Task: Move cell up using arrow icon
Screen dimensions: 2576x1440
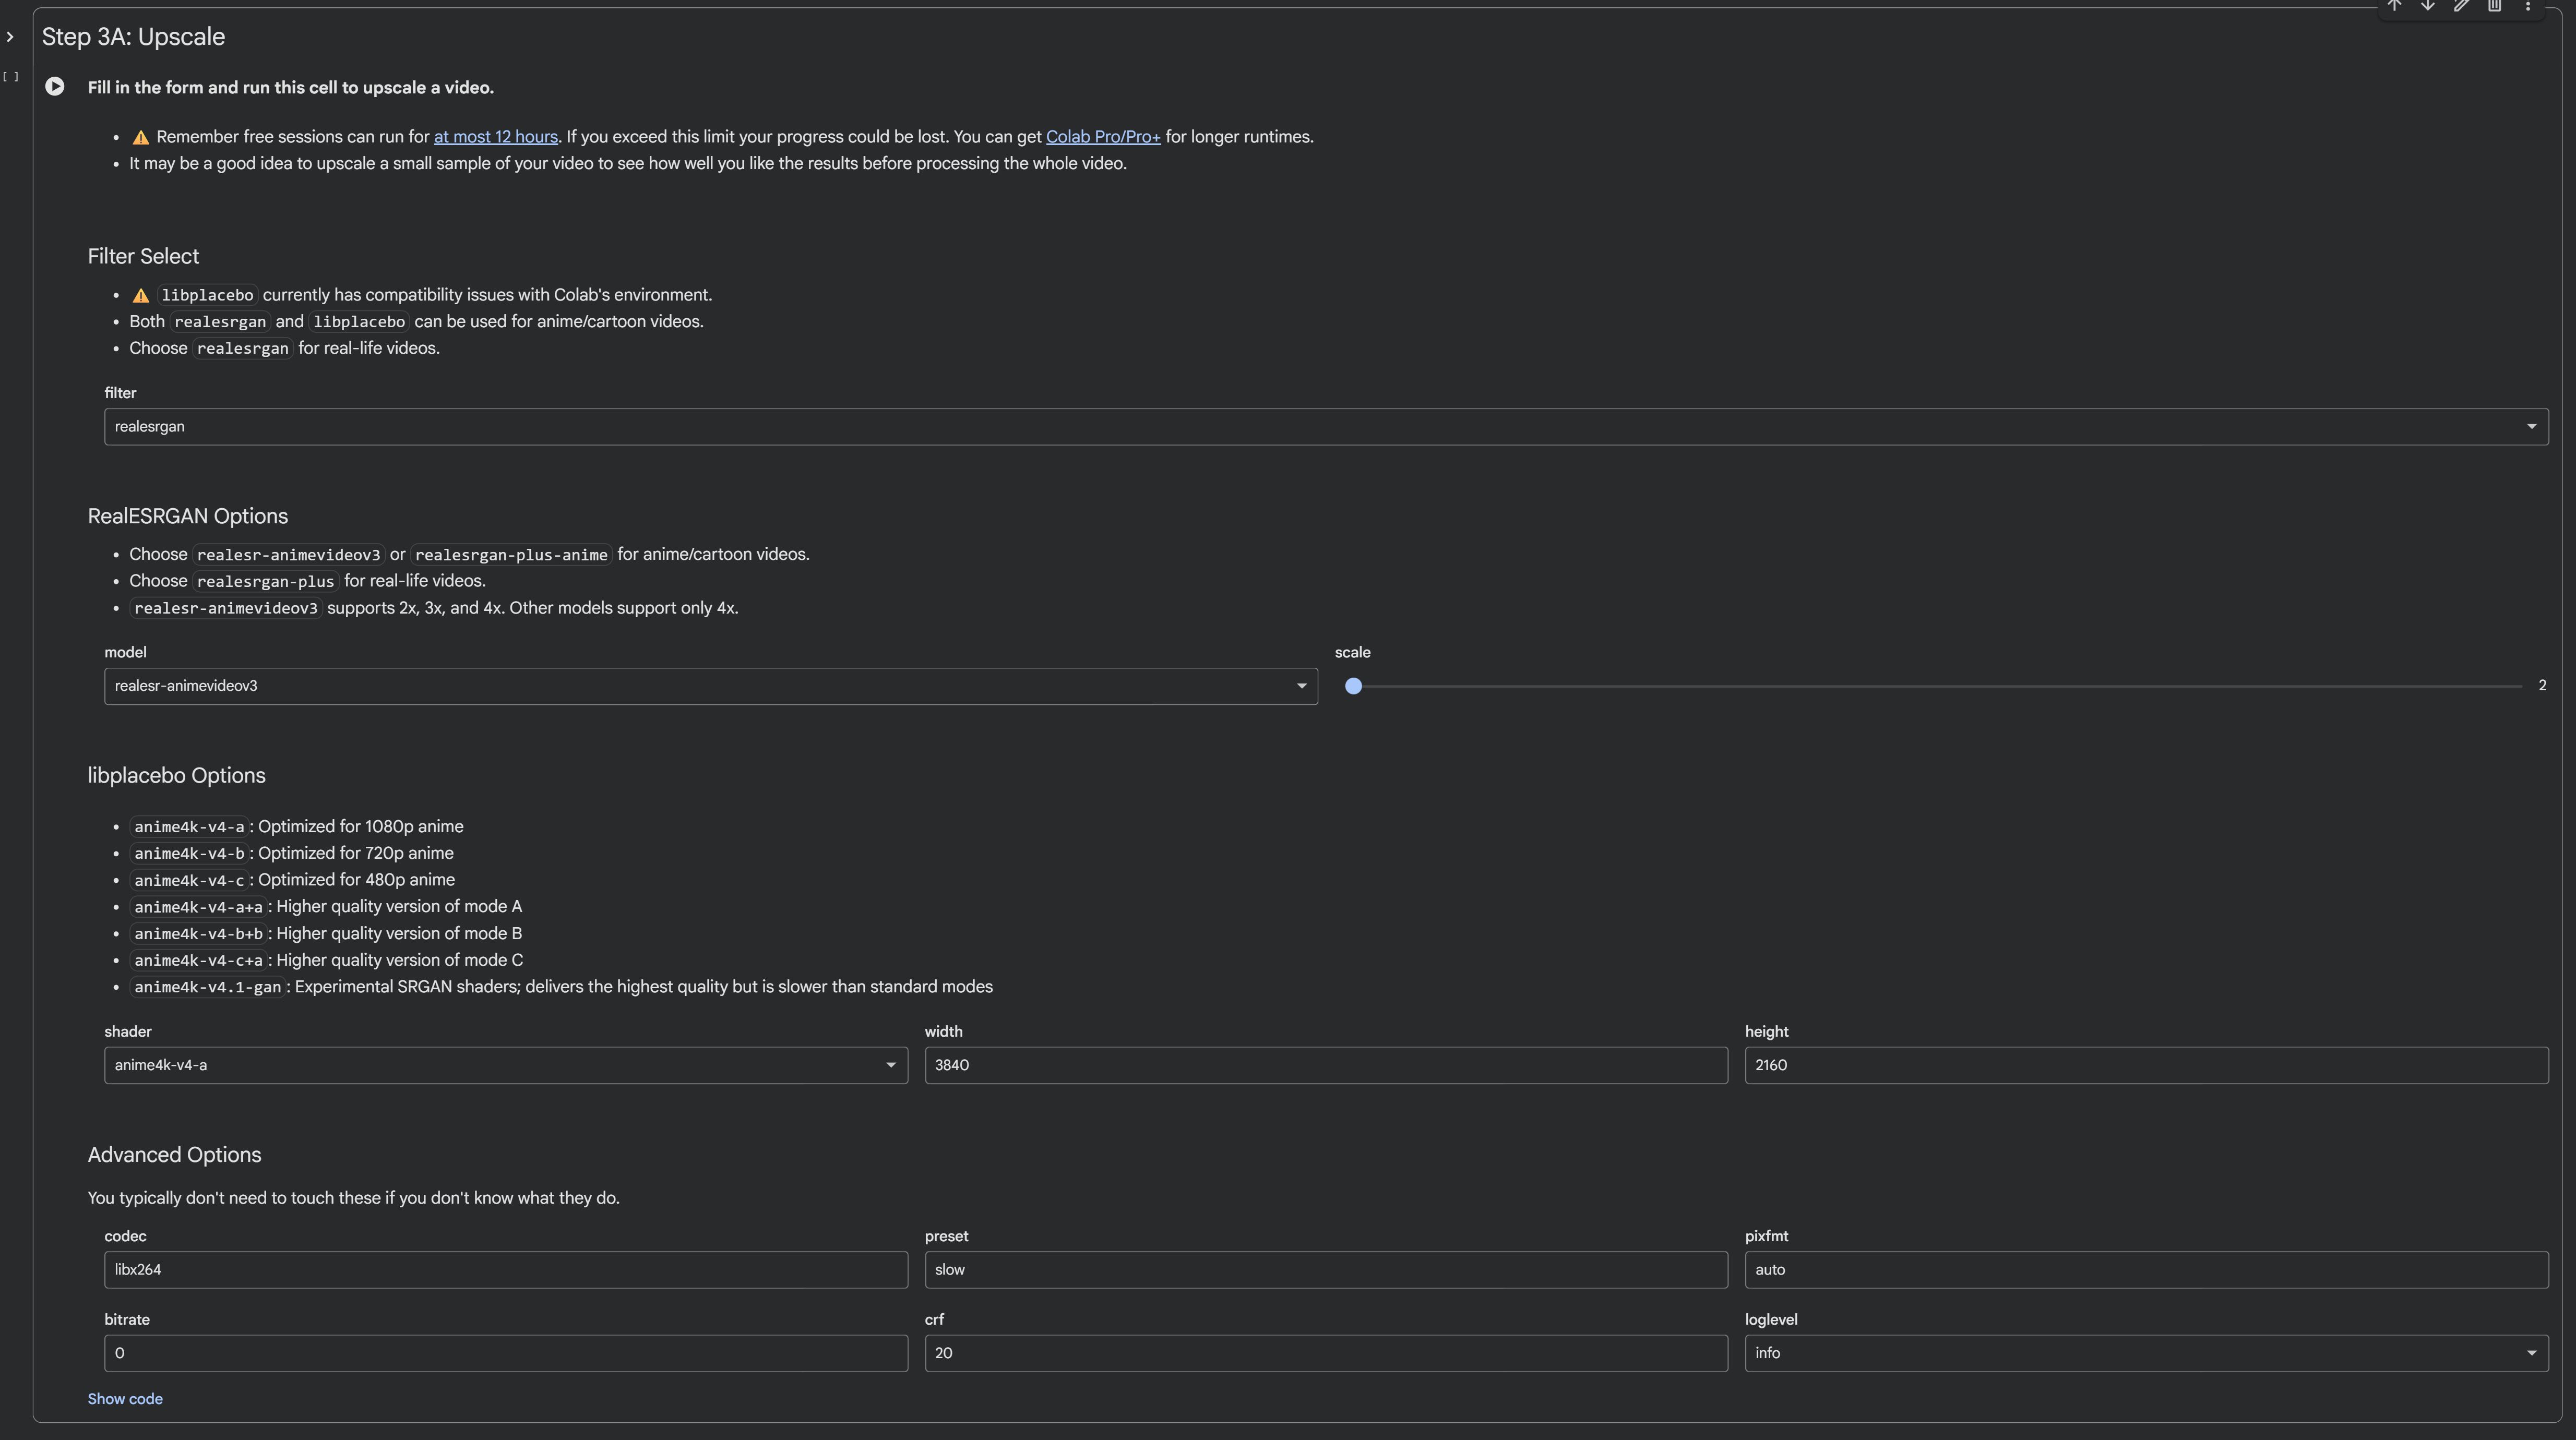Action: click(2394, 6)
